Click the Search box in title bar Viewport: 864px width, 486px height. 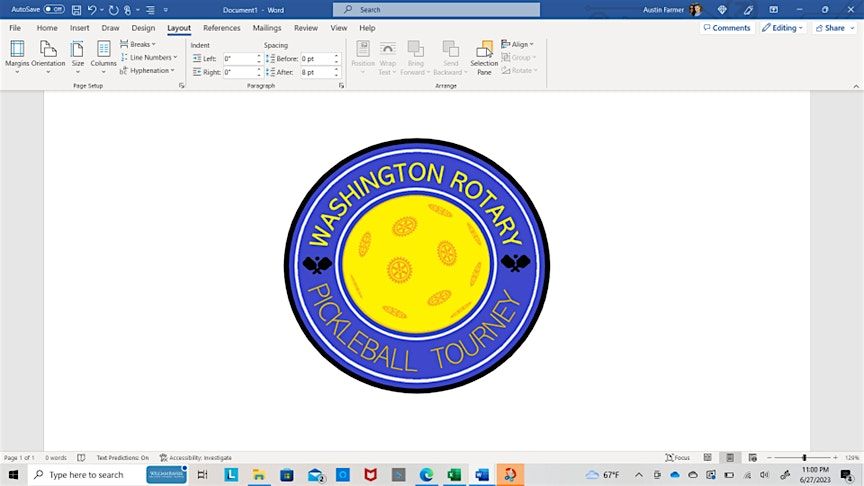click(436, 9)
